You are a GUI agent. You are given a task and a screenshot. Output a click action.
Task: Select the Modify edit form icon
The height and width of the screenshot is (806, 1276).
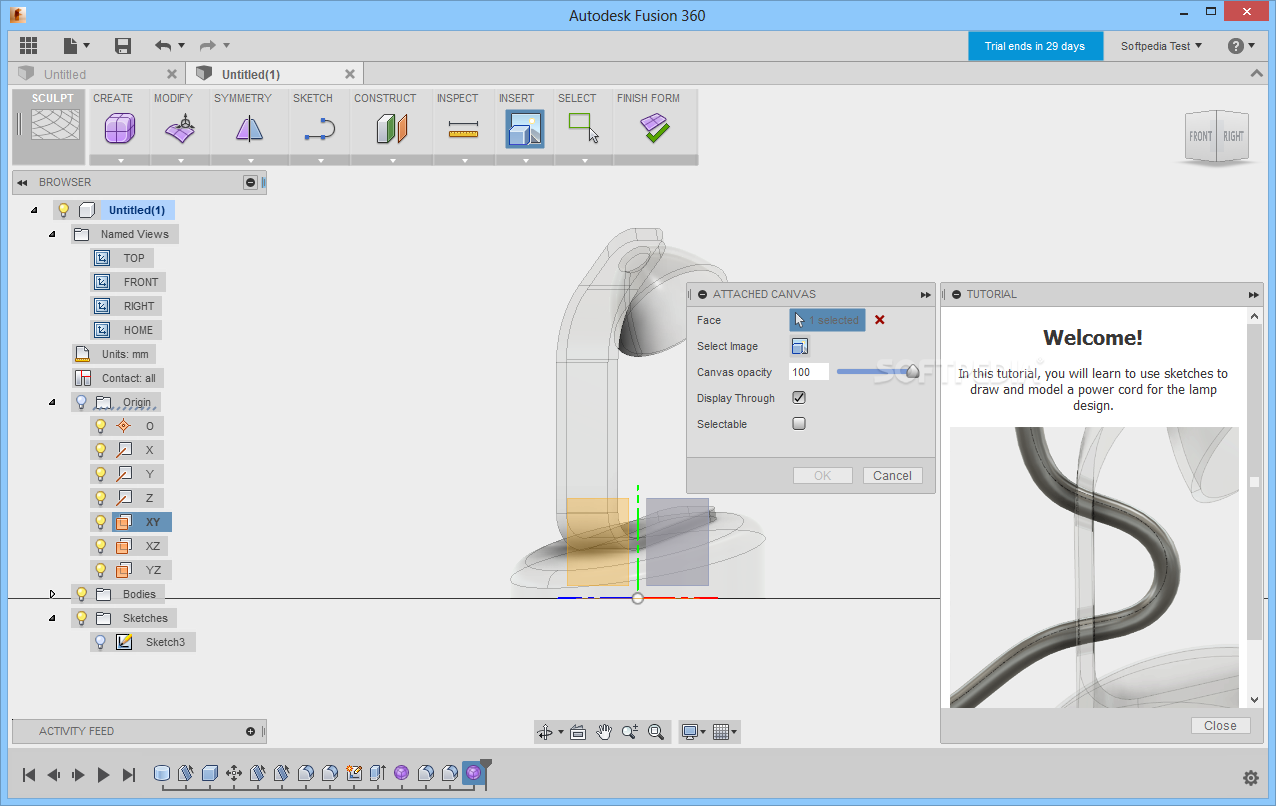[179, 129]
